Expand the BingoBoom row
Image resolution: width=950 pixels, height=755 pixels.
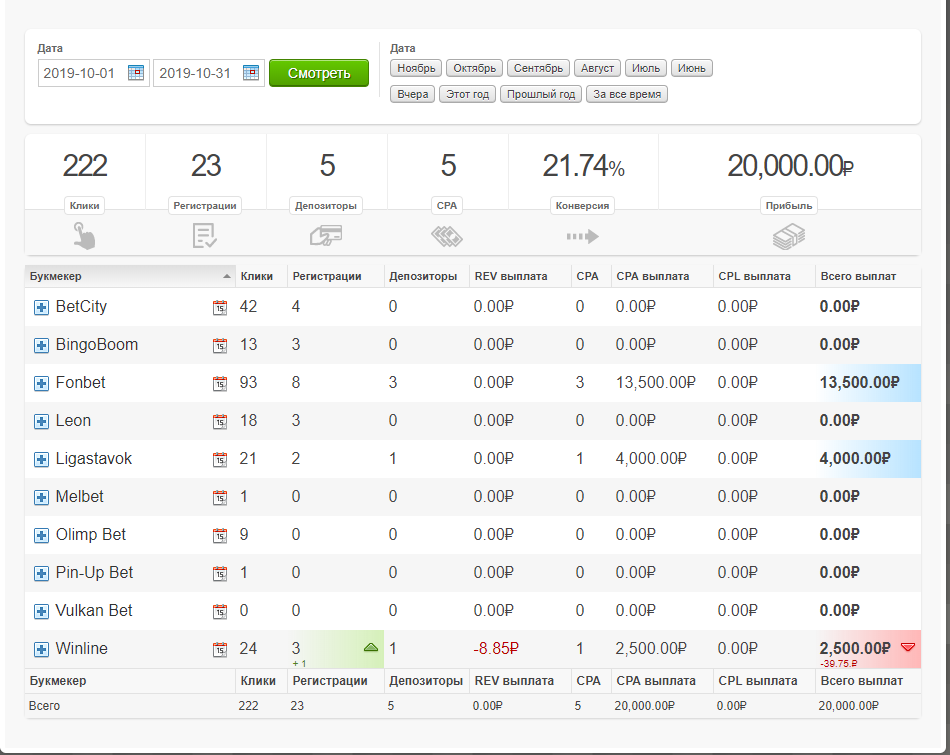41,345
